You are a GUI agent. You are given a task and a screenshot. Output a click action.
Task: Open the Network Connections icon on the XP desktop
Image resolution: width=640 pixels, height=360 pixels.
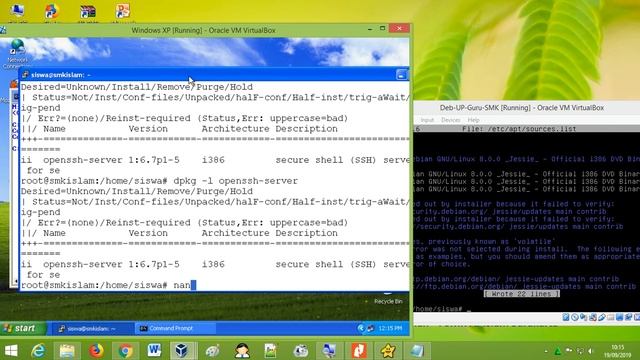18,53
